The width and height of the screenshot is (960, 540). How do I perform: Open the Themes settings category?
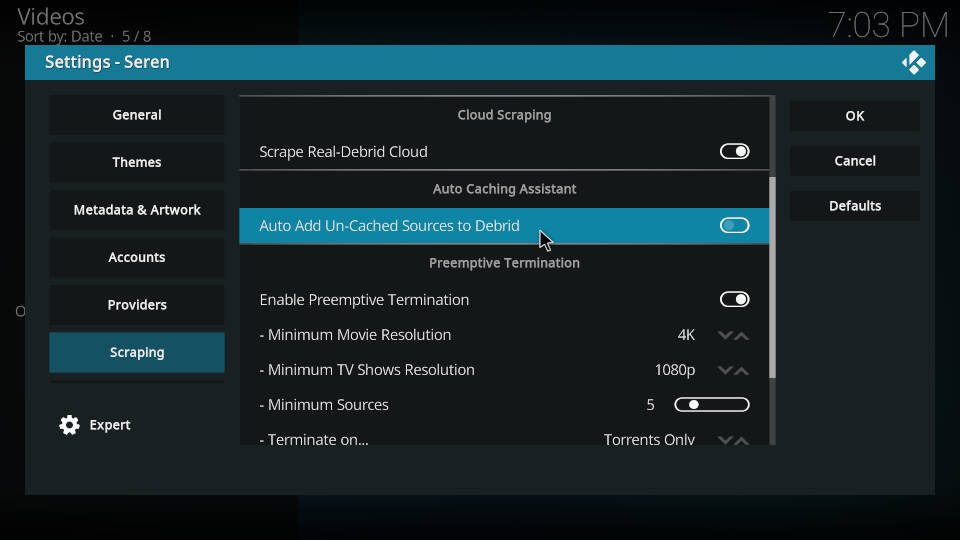pyautogui.click(x=137, y=162)
